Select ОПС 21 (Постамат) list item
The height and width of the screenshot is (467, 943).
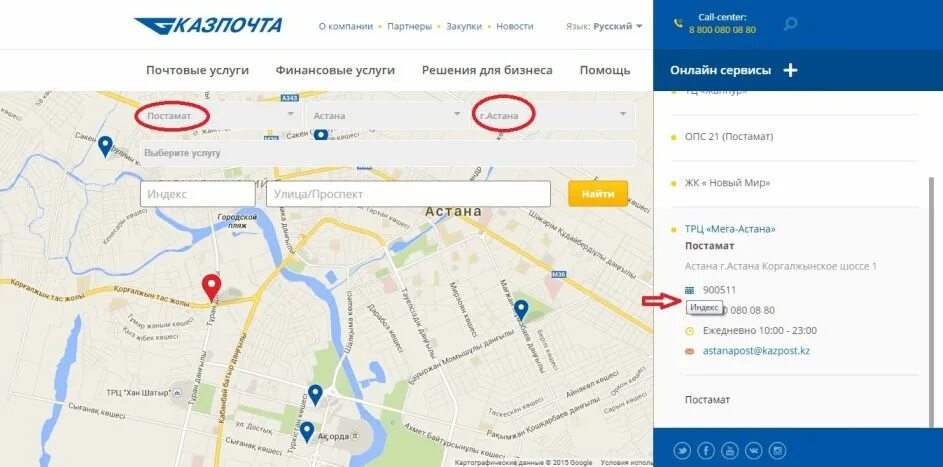[728, 137]
